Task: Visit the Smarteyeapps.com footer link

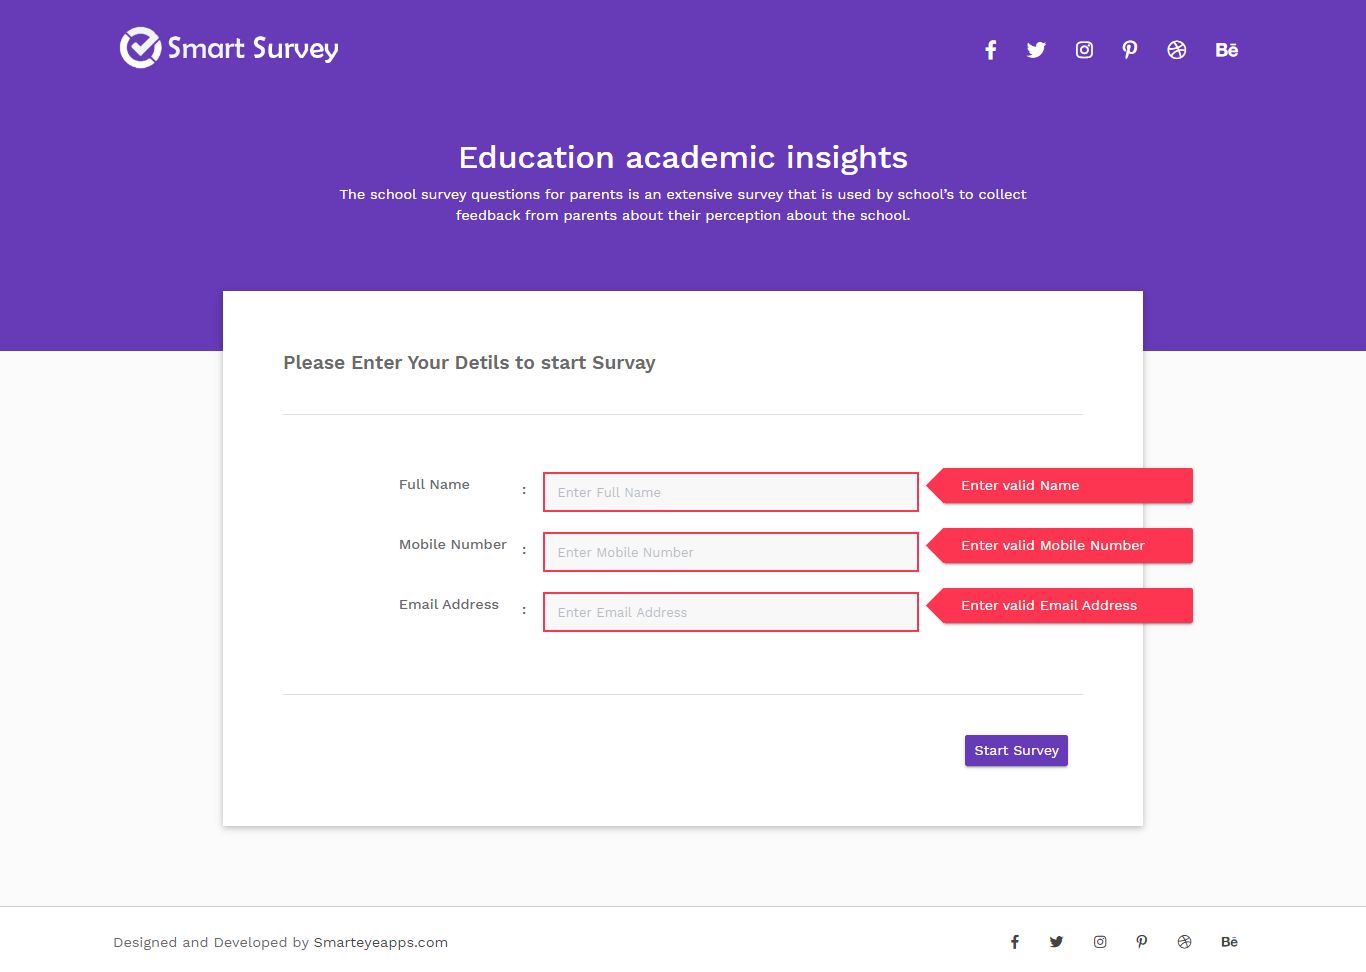Action: [x=380, y=942]
